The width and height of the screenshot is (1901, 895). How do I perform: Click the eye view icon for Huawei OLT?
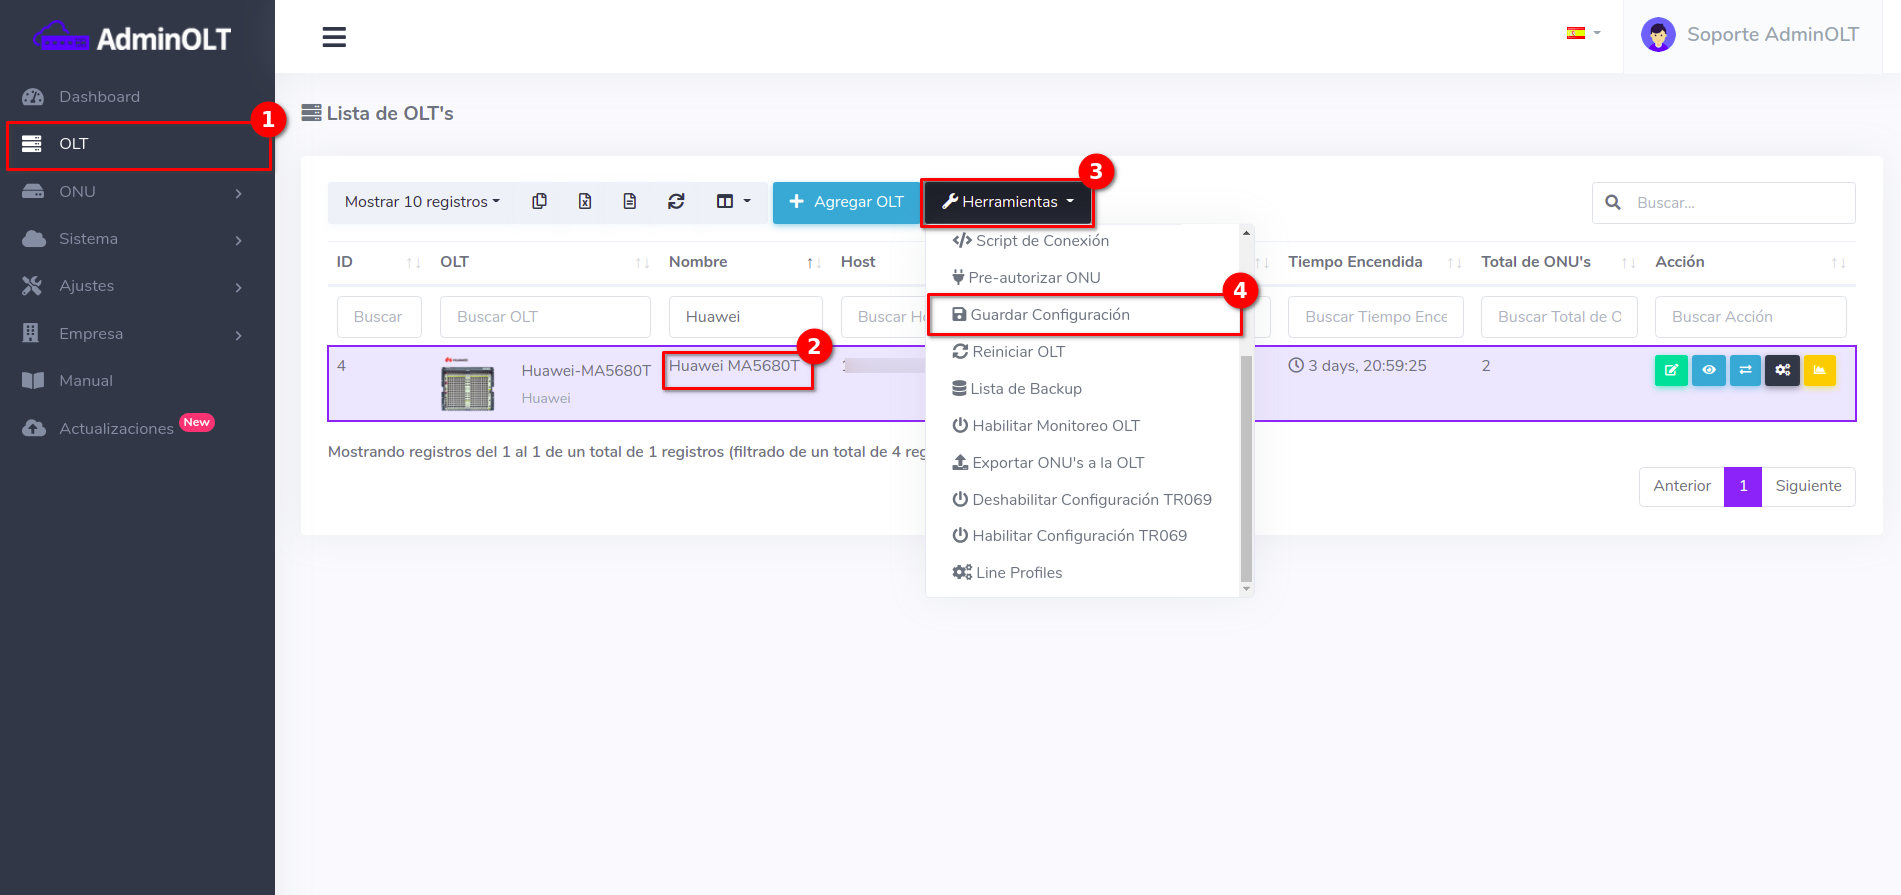tap(1708, 370)
